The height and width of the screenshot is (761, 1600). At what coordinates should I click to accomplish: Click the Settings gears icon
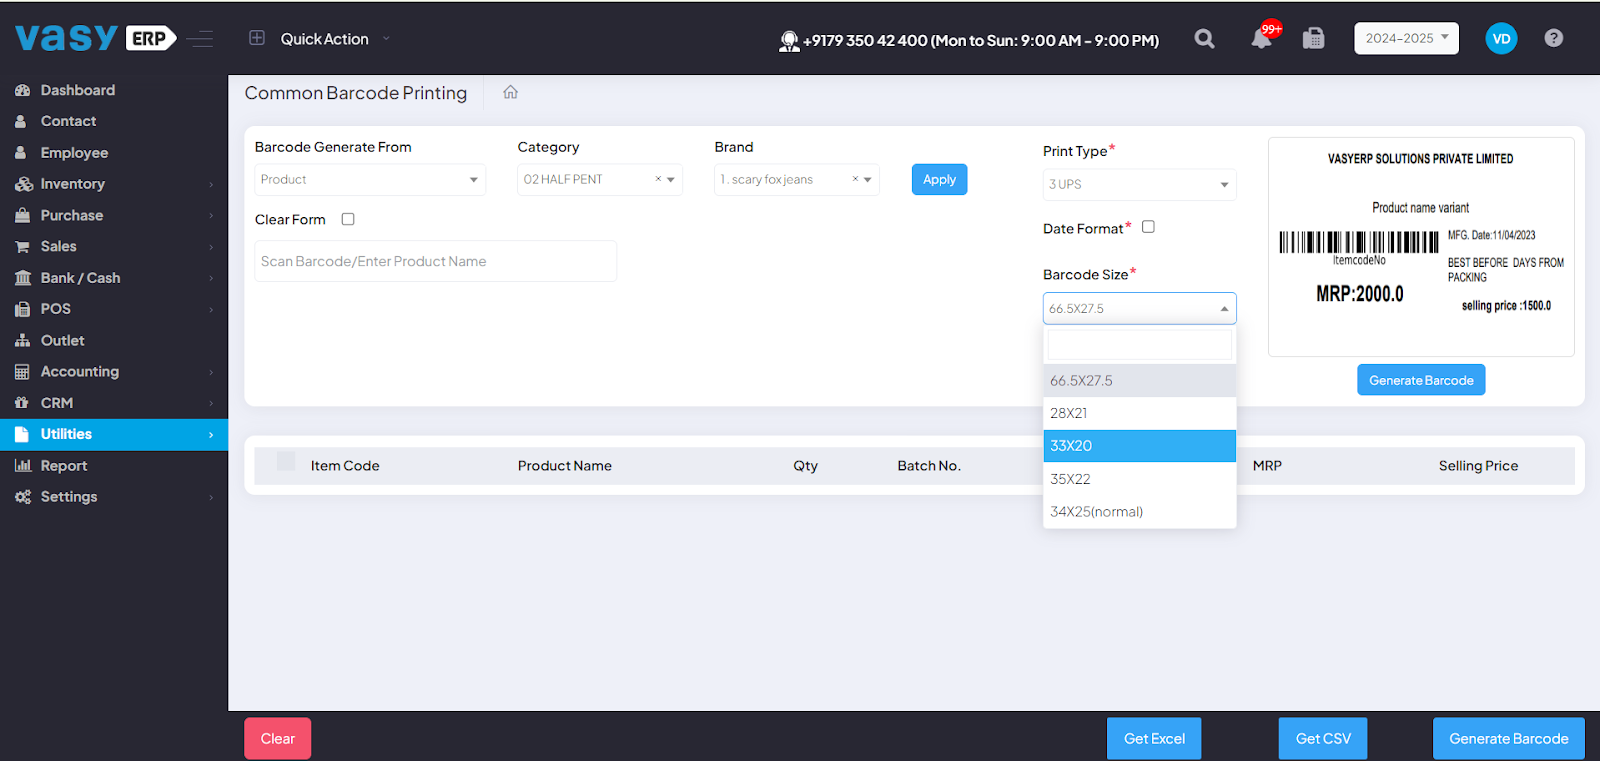22,497
